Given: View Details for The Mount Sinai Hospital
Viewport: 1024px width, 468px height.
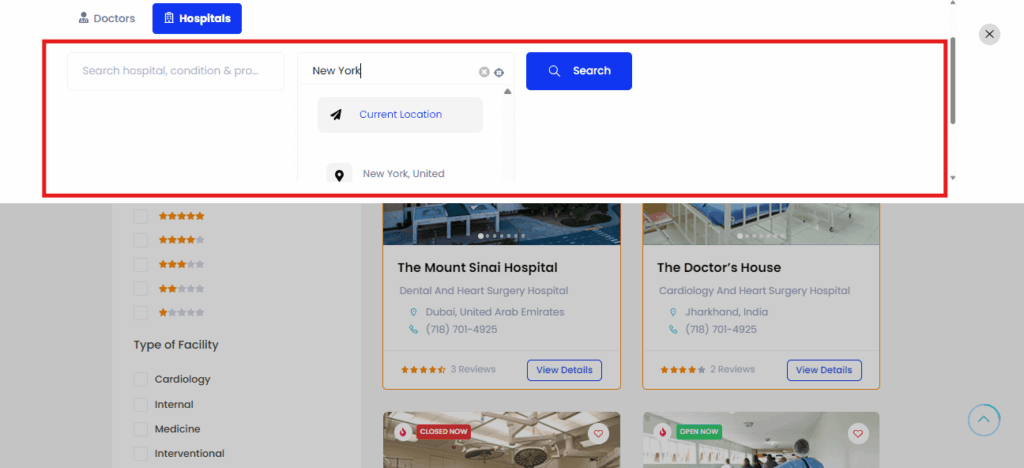Looking at the screenshot, I should 564,370.
